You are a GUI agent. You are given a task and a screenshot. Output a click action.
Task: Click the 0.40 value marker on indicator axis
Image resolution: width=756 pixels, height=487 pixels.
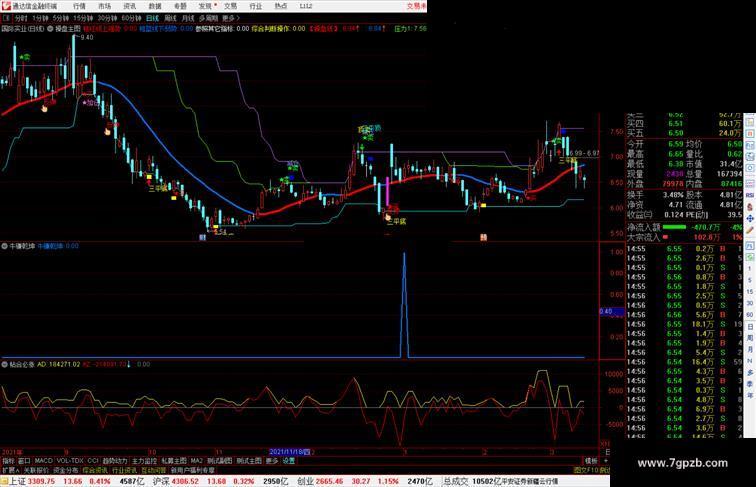611,312
